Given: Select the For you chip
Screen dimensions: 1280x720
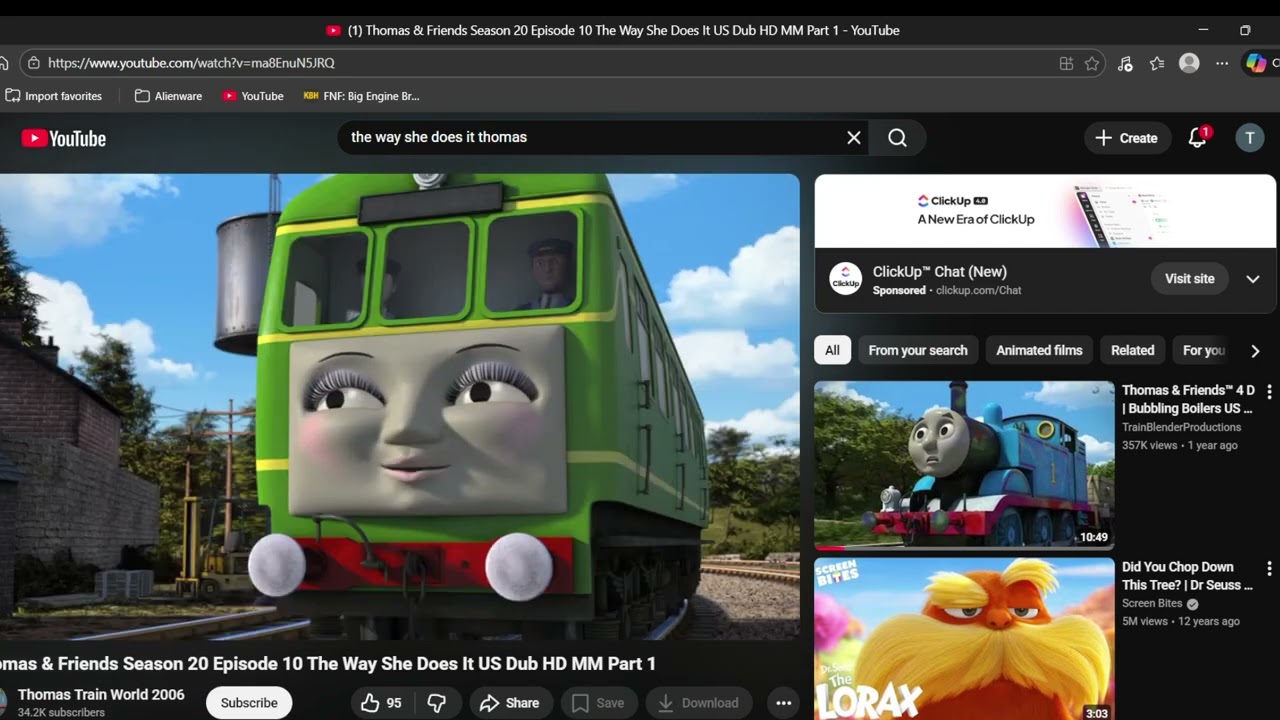Looking at the screenshot, I should point(1203,350).
